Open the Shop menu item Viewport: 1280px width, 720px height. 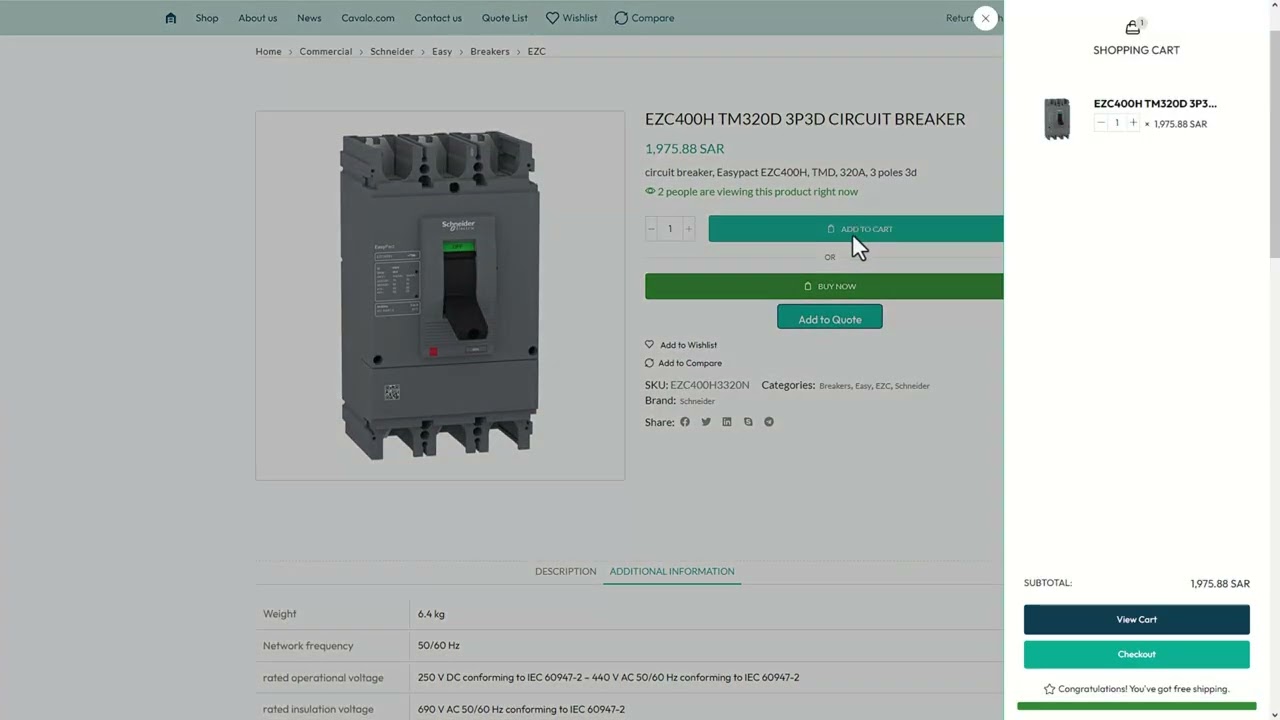[x=207, y=18]
